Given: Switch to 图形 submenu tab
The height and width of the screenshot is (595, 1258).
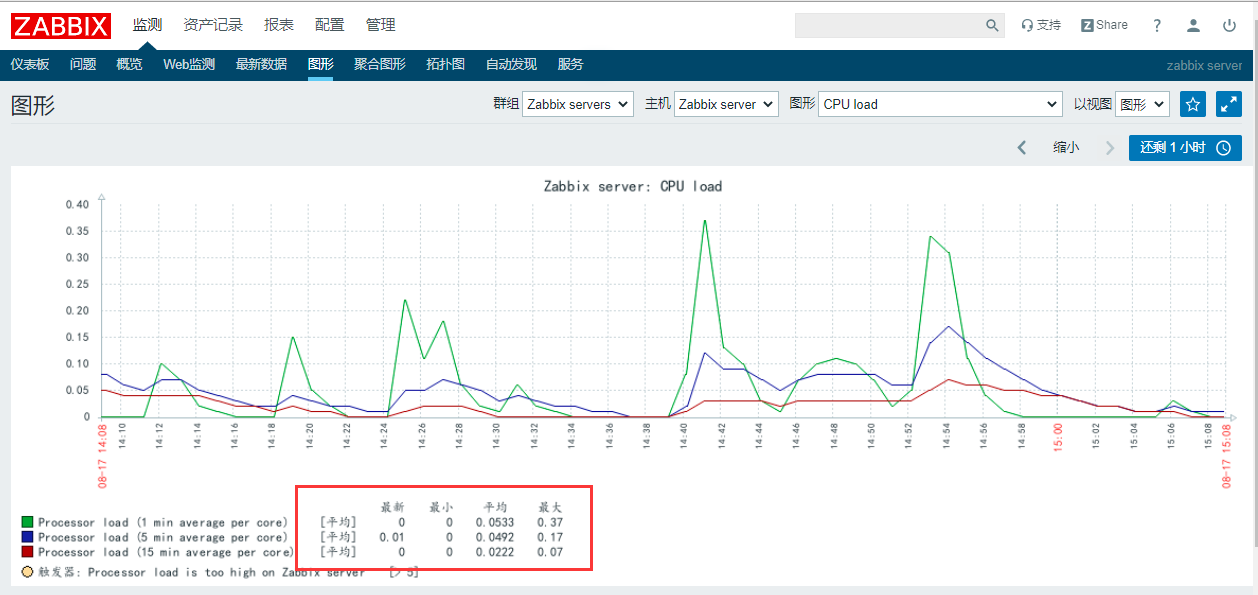Looking at the screenshot, I should tap(321, 64).
